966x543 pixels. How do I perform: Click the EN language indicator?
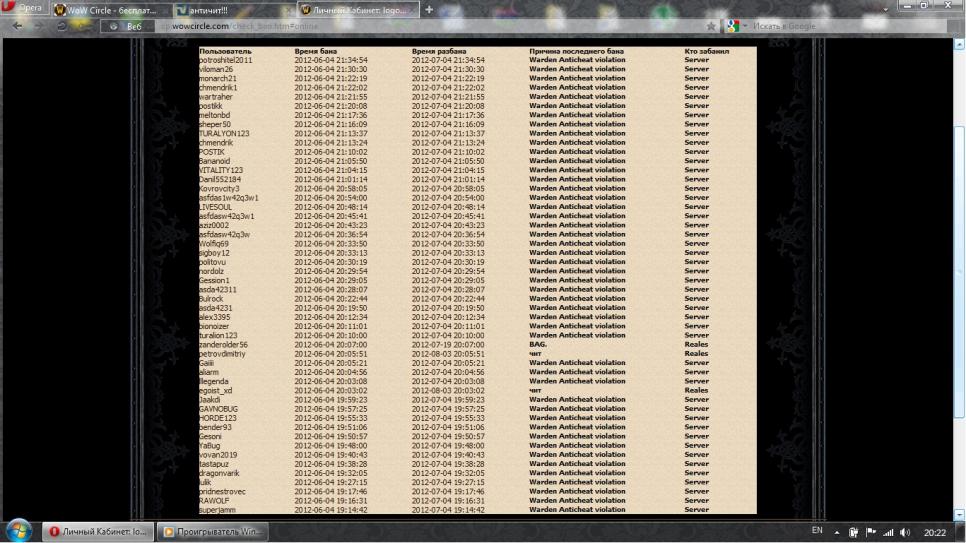(817, 531)
